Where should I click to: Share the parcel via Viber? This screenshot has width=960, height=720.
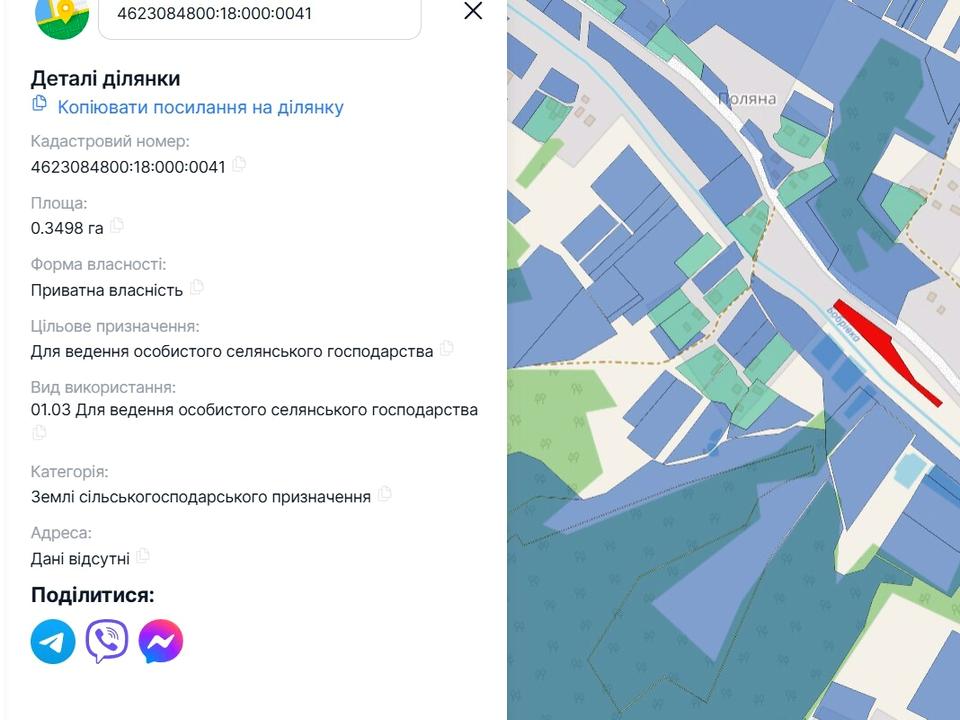[x=107, y=641]
